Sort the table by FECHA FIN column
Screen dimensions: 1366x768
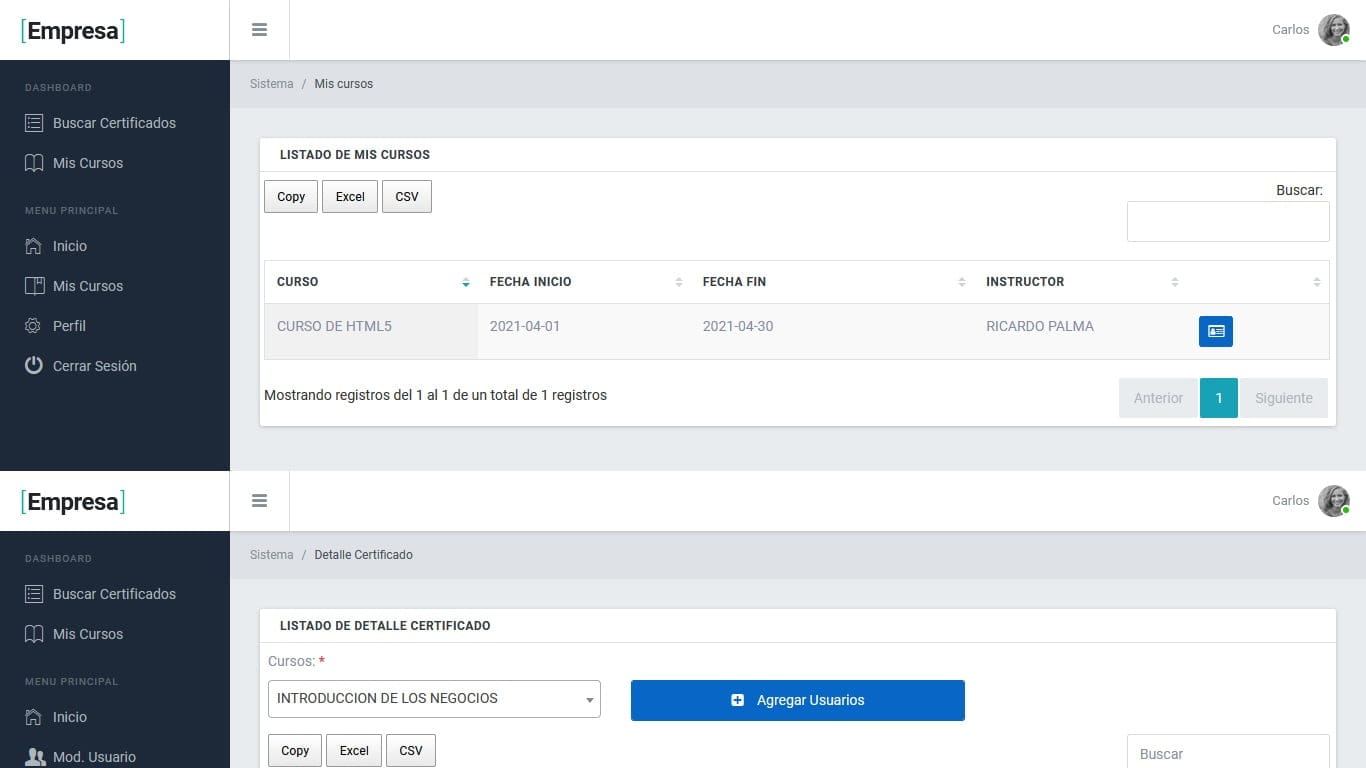tap(961, 282)
